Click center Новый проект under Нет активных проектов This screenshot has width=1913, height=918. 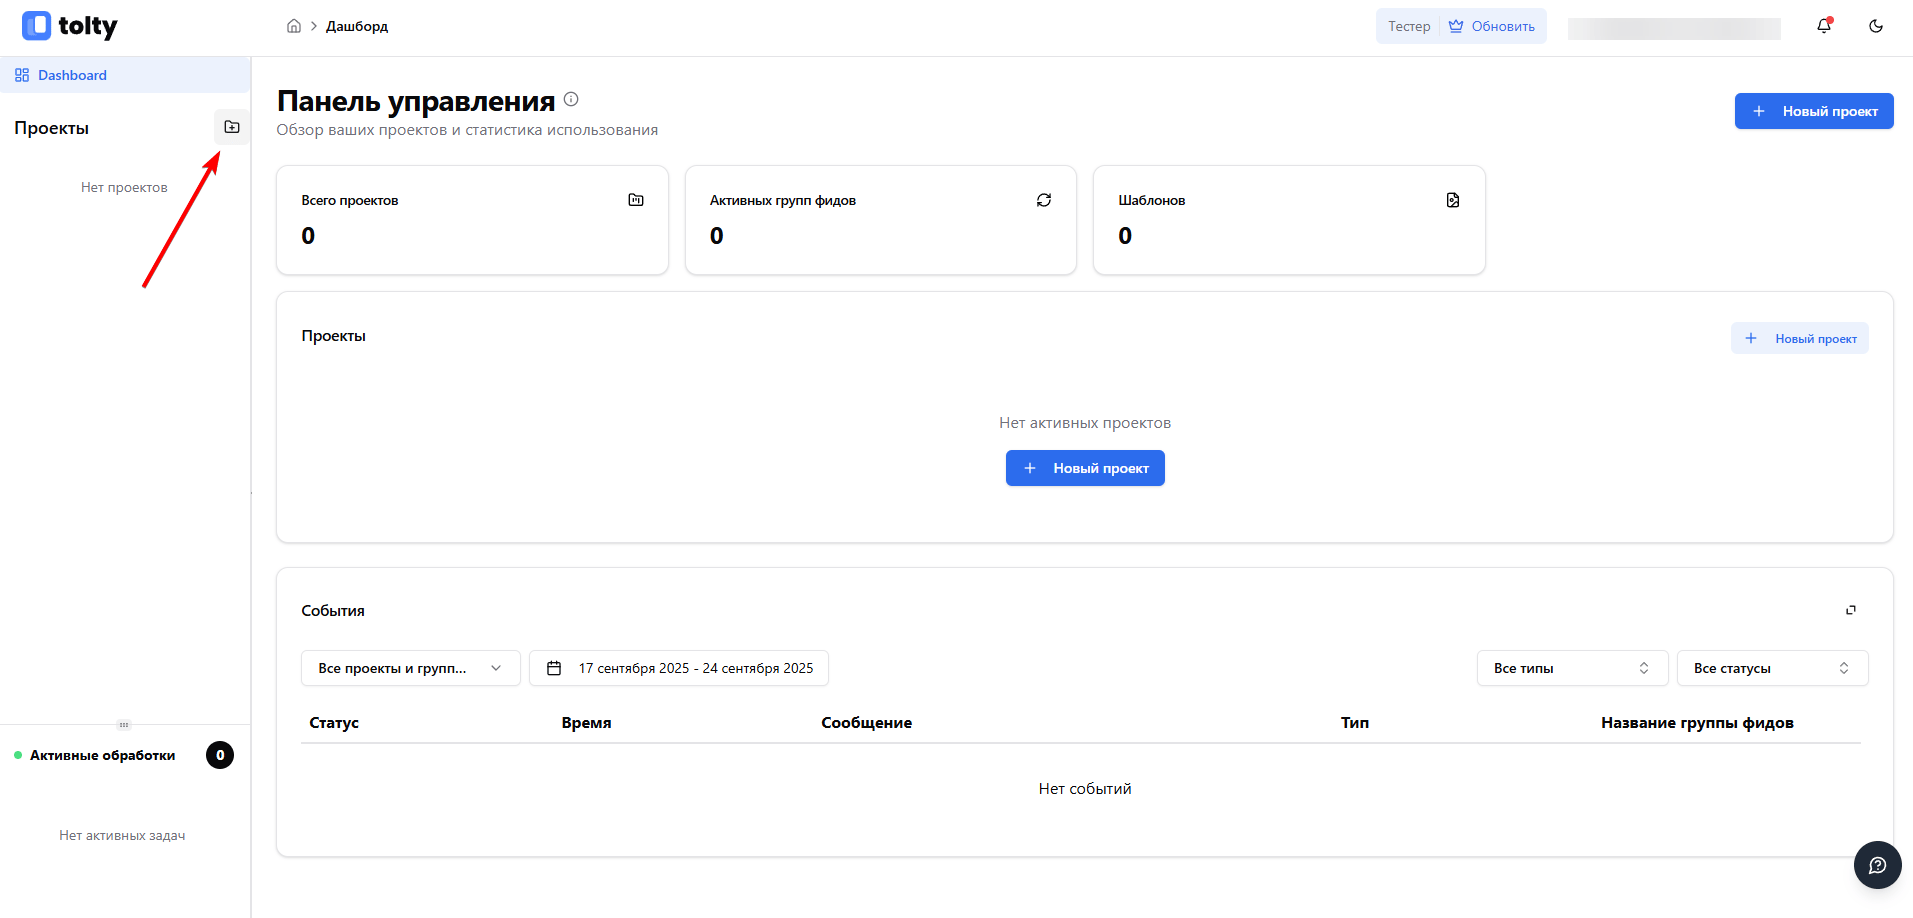(1085, 468)
